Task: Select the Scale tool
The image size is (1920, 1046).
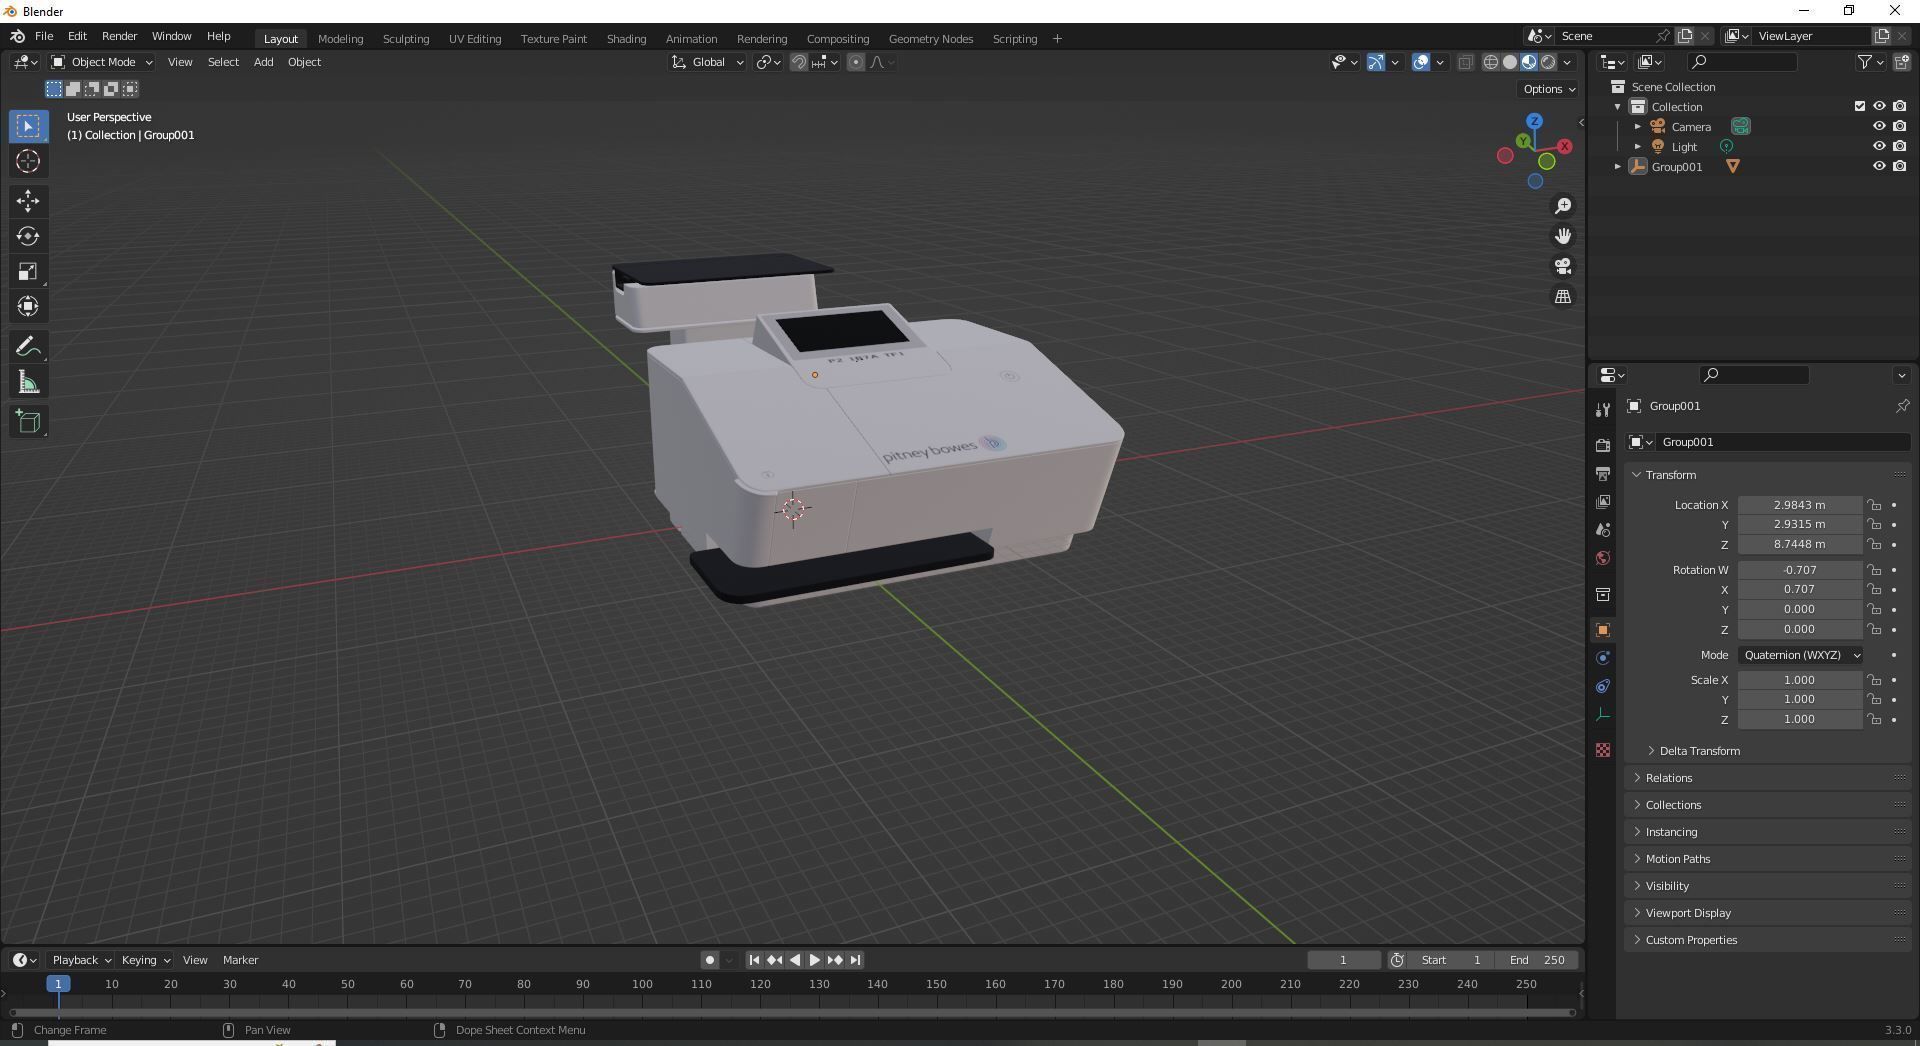Action: tap(28, 271)
